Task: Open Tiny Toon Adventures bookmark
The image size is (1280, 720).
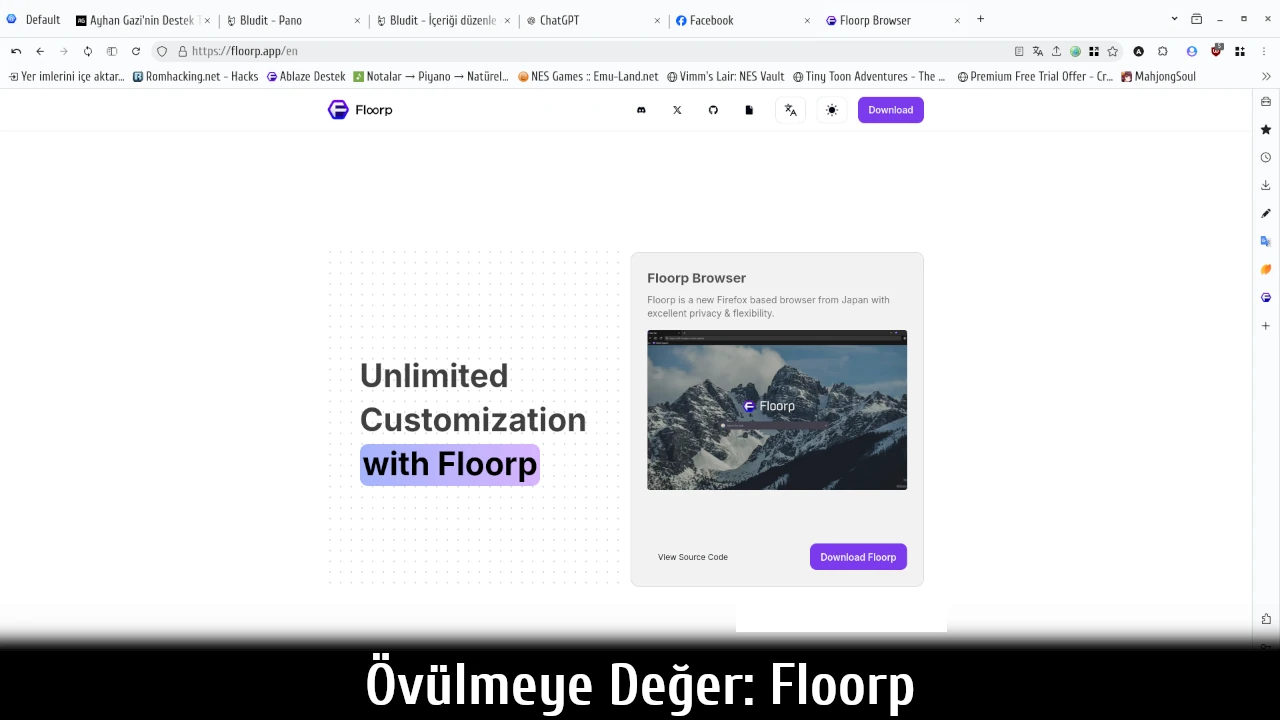Action: (868, 76)
